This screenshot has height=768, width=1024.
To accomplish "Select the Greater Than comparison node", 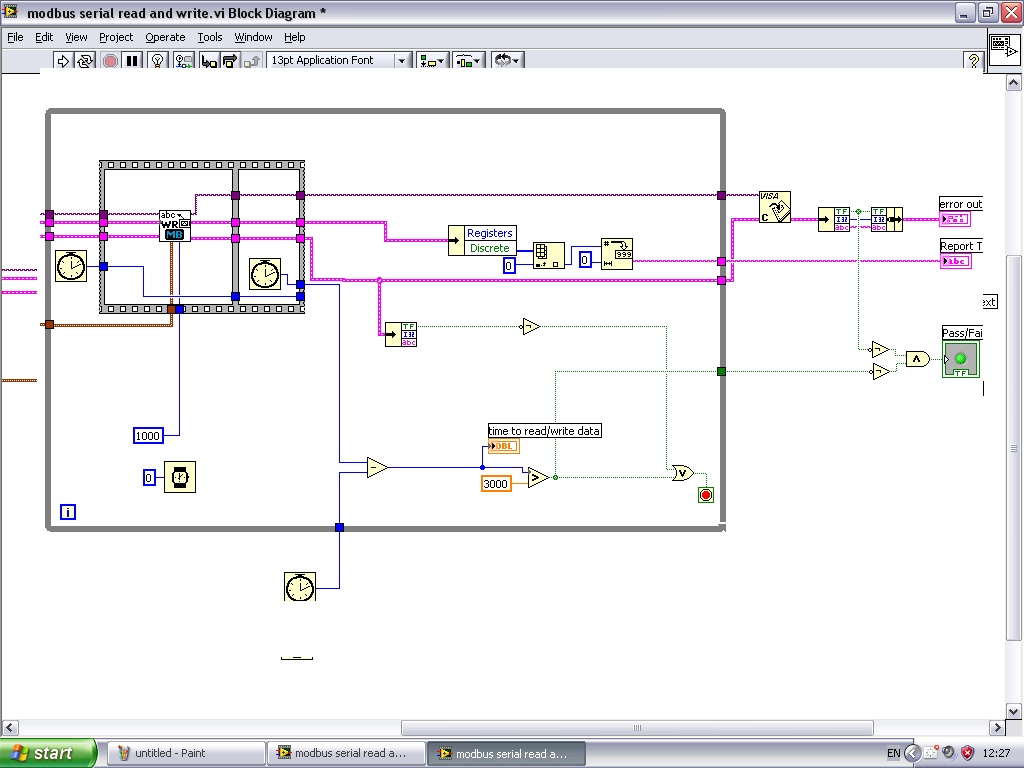I will 538,477.
